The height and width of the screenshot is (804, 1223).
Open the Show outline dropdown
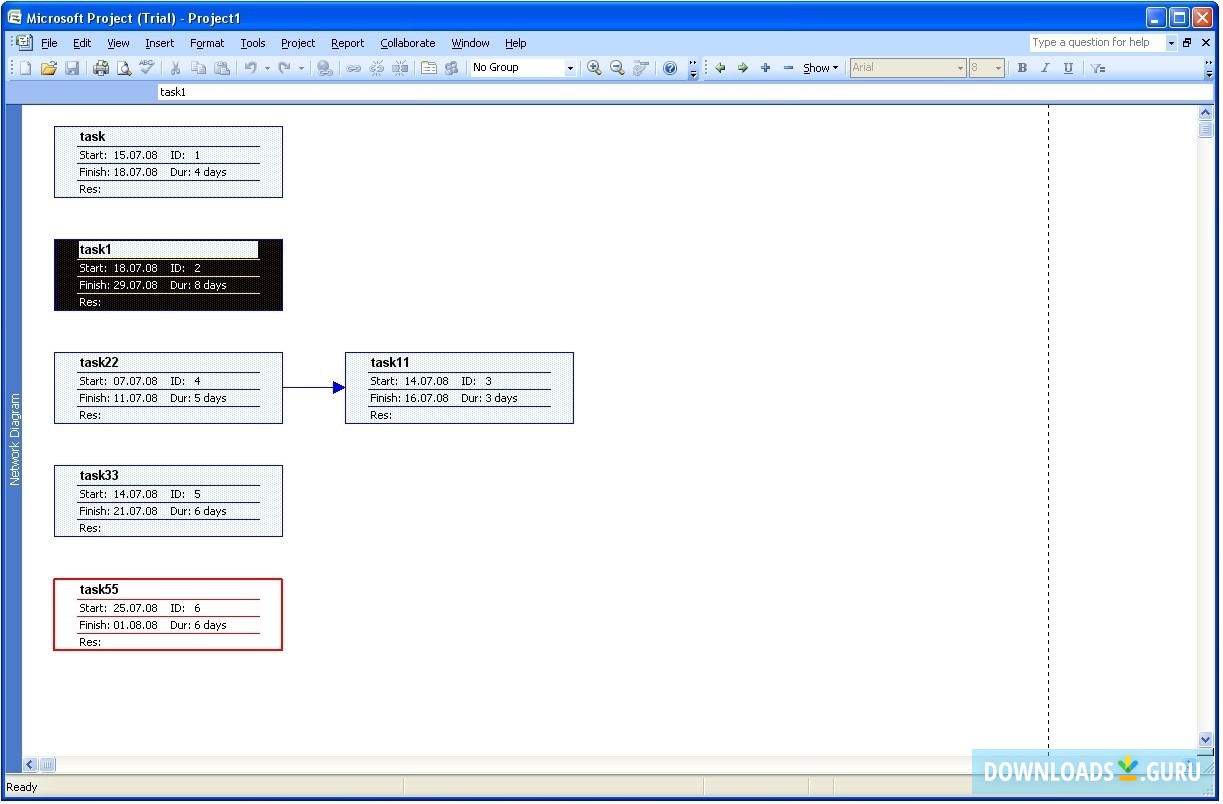click(x=820, y=68)
